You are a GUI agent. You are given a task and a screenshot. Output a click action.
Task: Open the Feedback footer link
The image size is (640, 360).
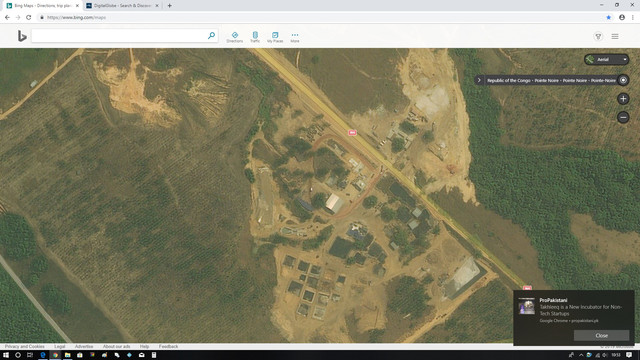168,347
